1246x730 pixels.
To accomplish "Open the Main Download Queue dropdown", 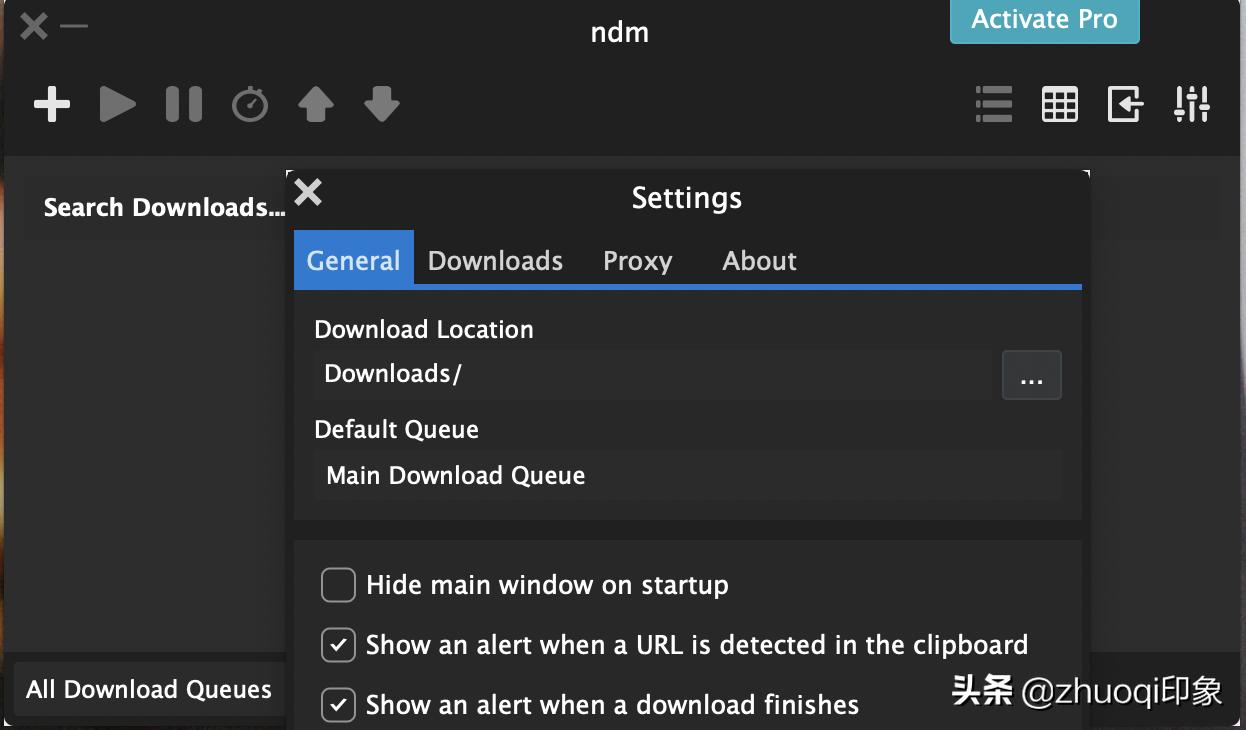I will tap(687, 475).
